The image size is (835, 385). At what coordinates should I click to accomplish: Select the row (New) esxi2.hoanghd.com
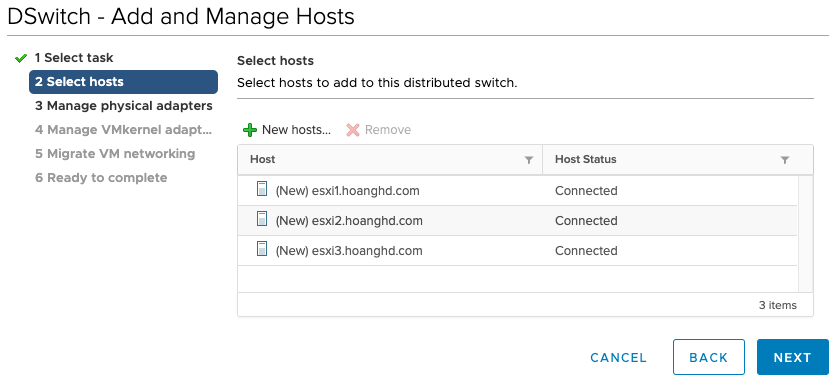(x=518, y=220)
